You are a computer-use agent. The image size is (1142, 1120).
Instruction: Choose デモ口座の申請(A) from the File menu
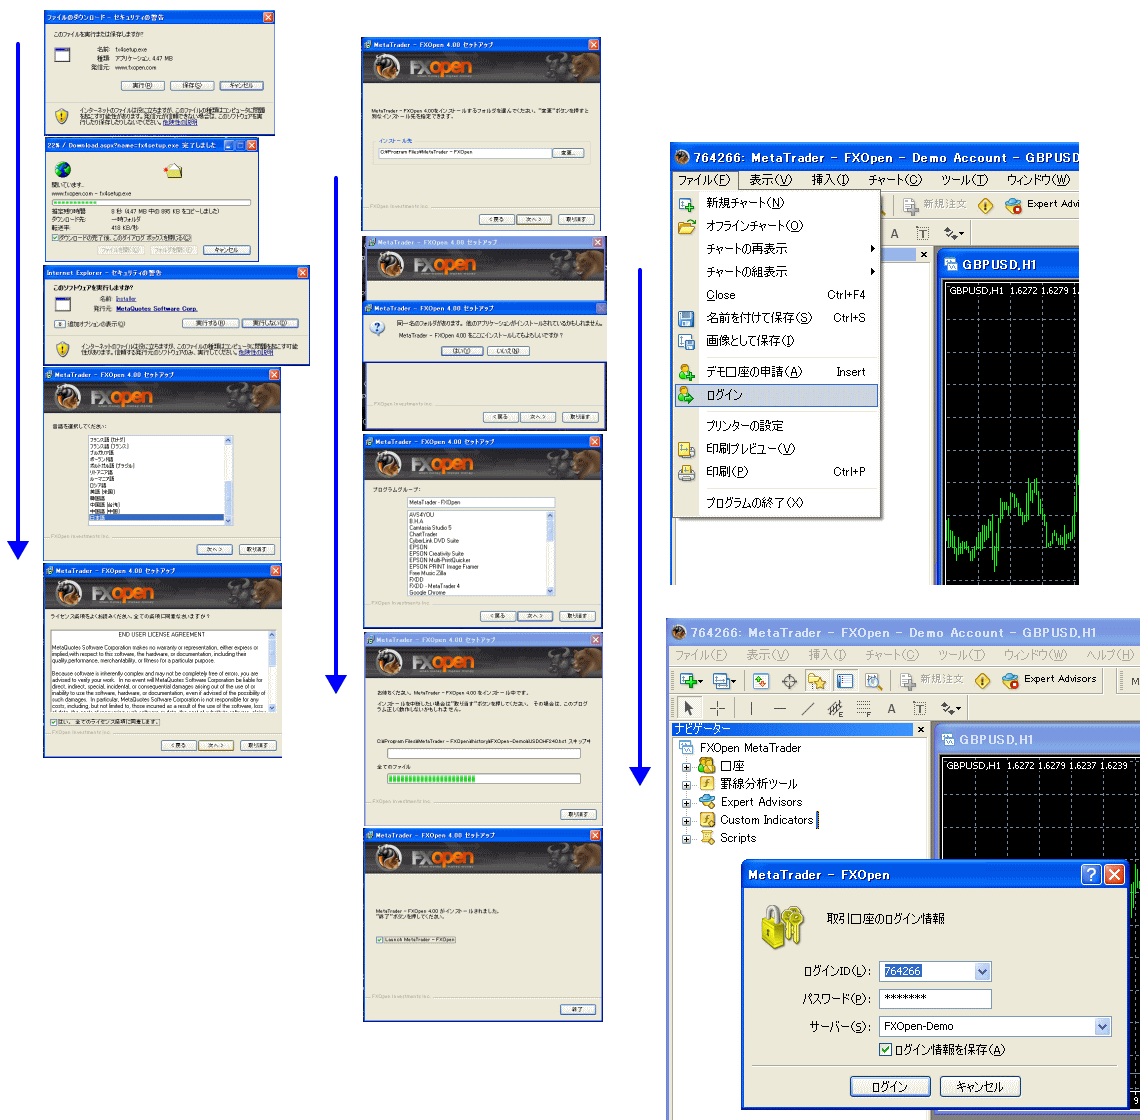pos(776,372)
